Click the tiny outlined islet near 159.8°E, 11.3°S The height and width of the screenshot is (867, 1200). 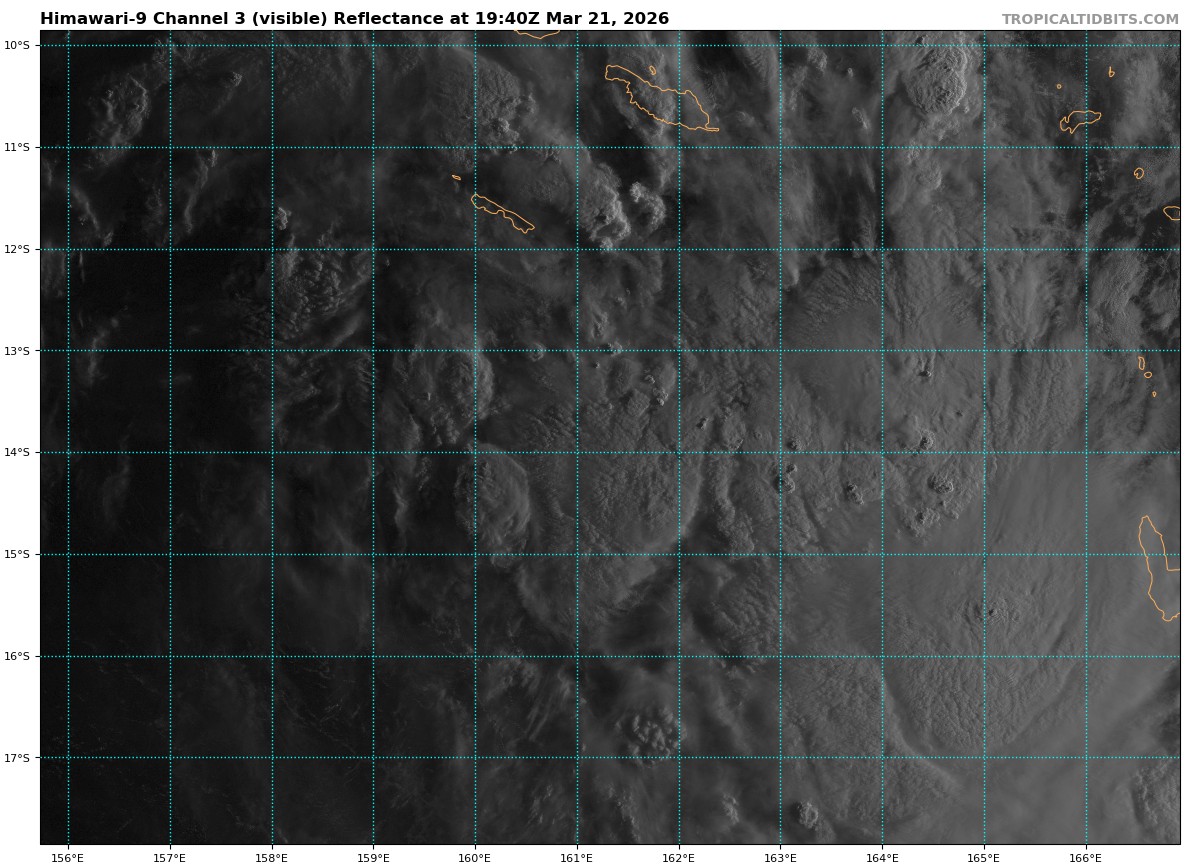pos(456,178)
